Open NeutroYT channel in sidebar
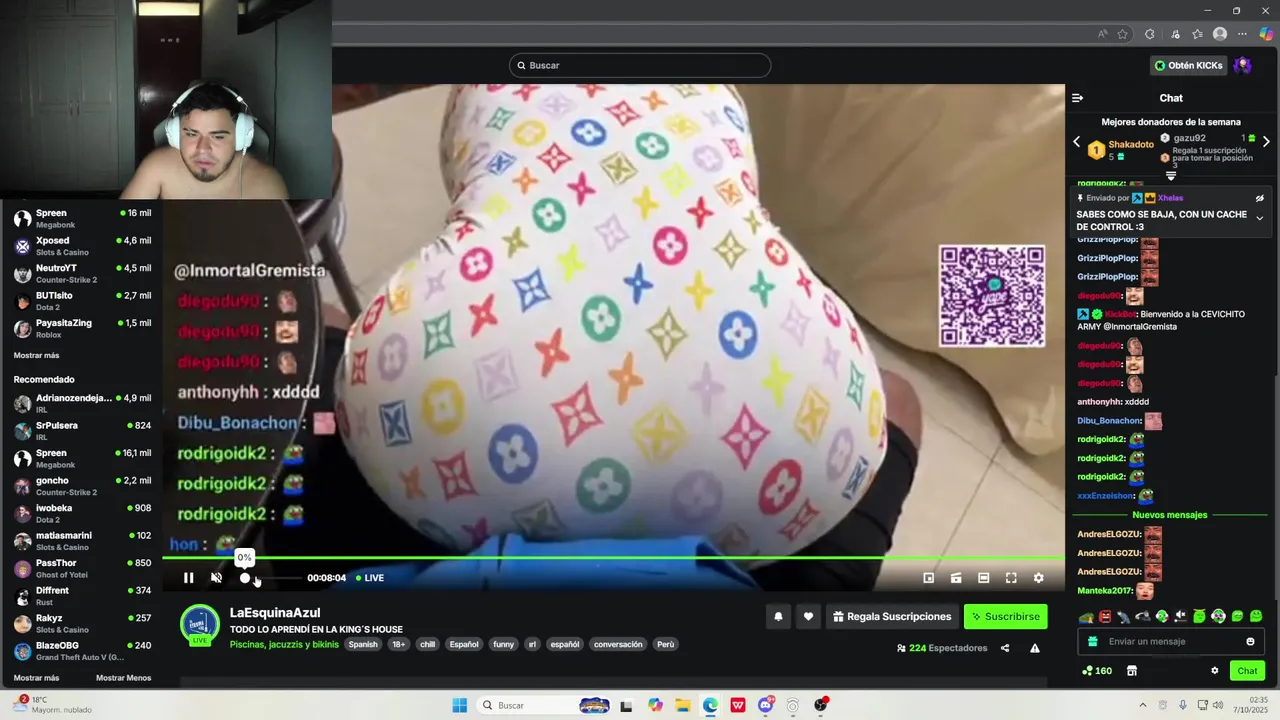1280x720 pixels. click(82, 273)
